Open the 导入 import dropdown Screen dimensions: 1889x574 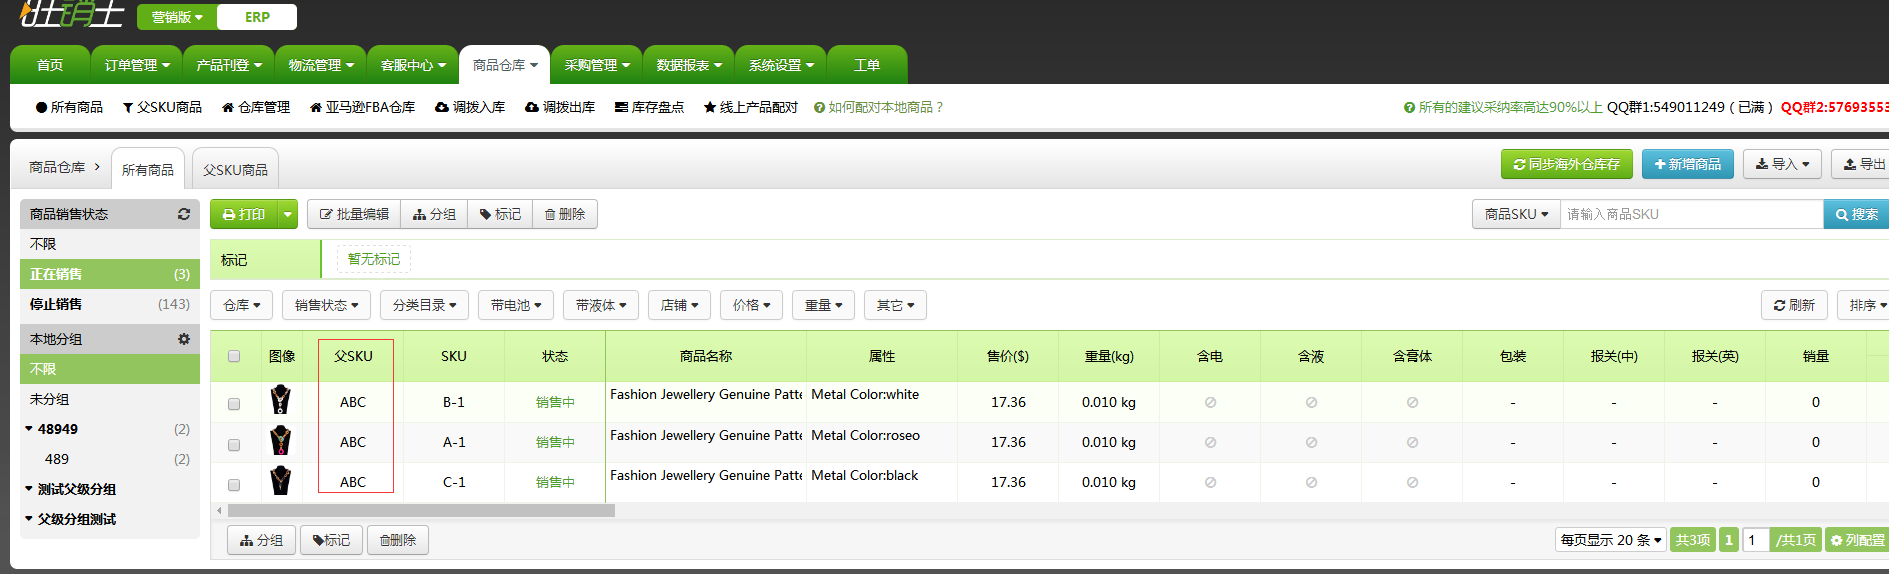(1782, 164)
